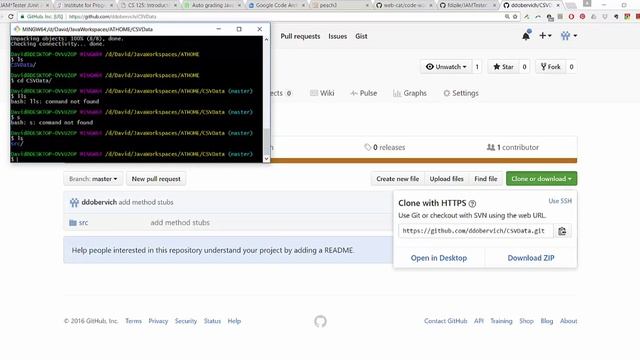Click New pull request button
Screen dimensions: 640x360
click(156, 179)
